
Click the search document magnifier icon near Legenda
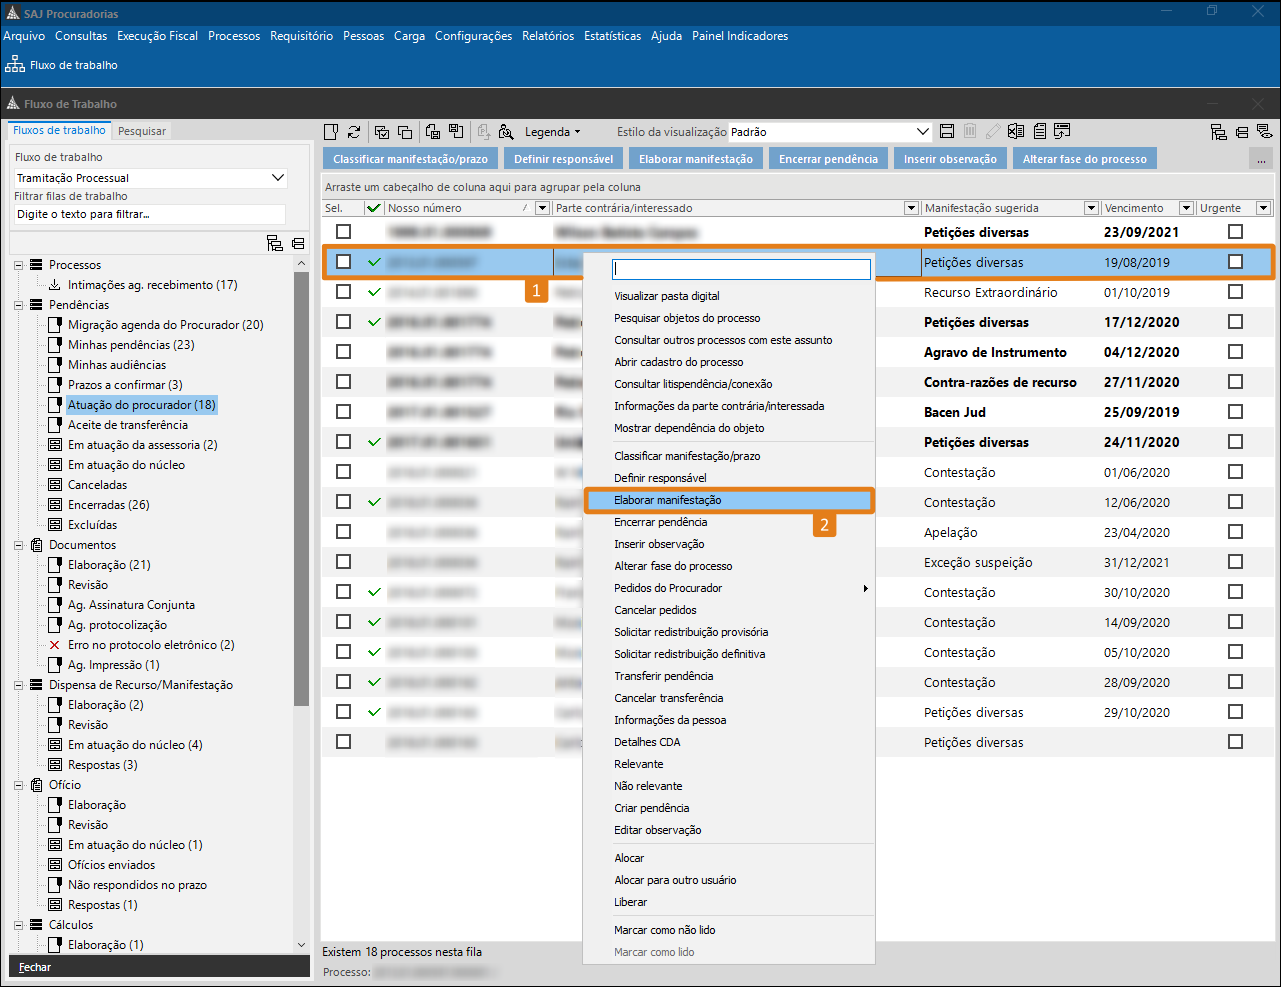pos(506,132)
